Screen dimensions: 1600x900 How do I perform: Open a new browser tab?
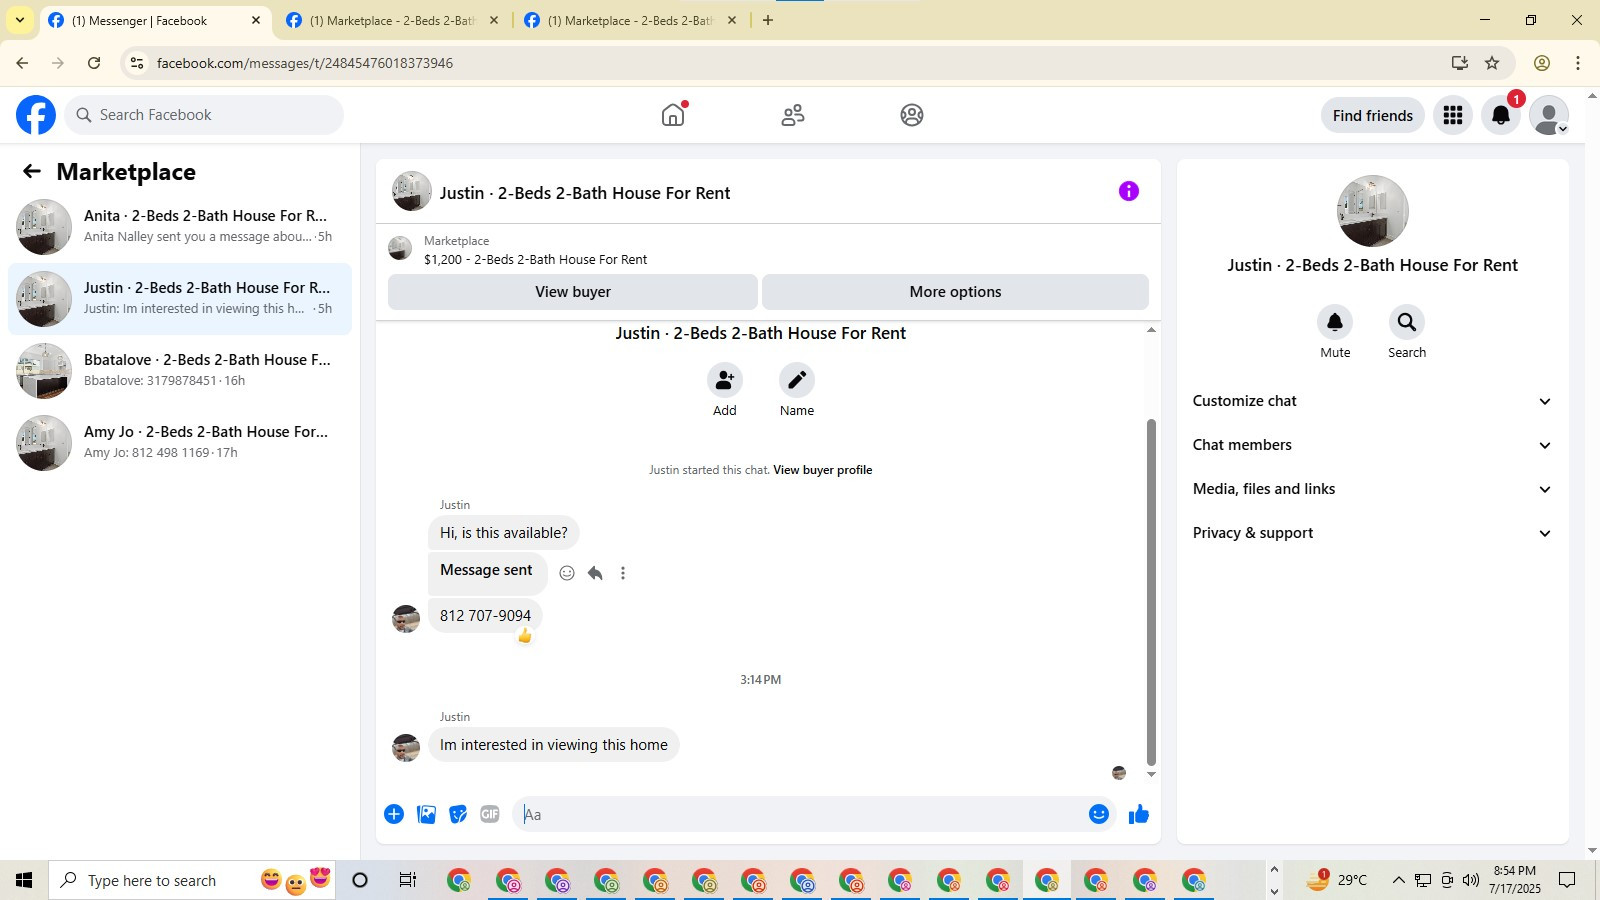point(768,20)
